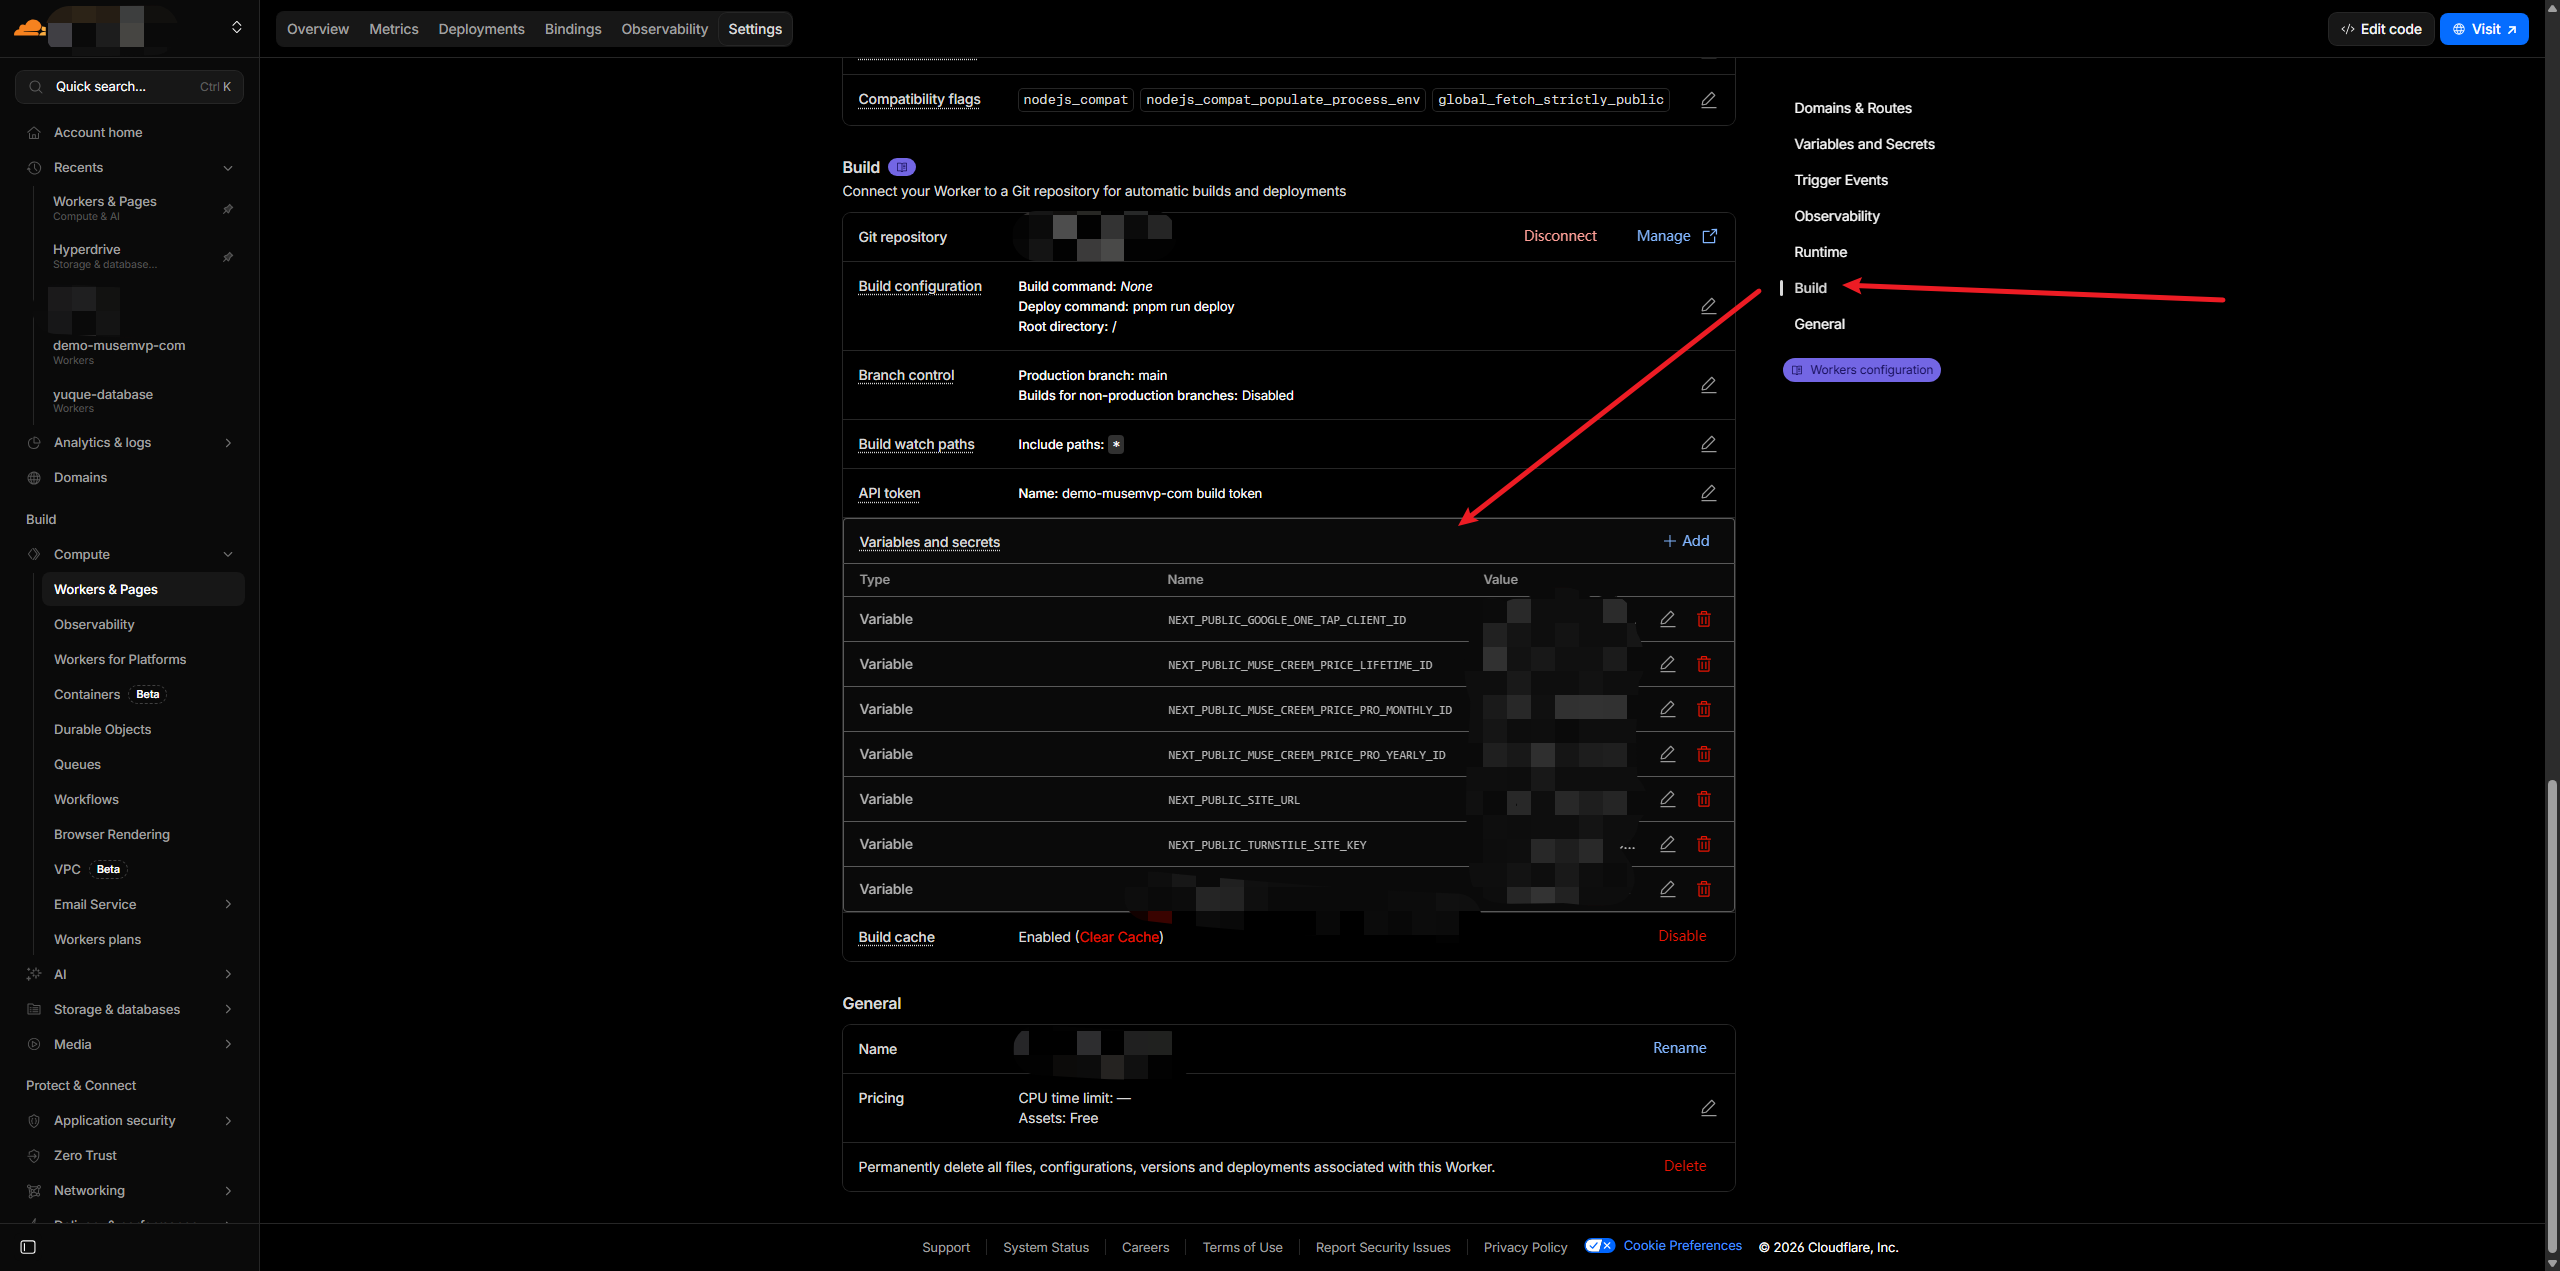Image resolution: width=2560 pixels, height=1271 pixels.
Task: Unpin Hyperdrive recent item
Action: 228,257
